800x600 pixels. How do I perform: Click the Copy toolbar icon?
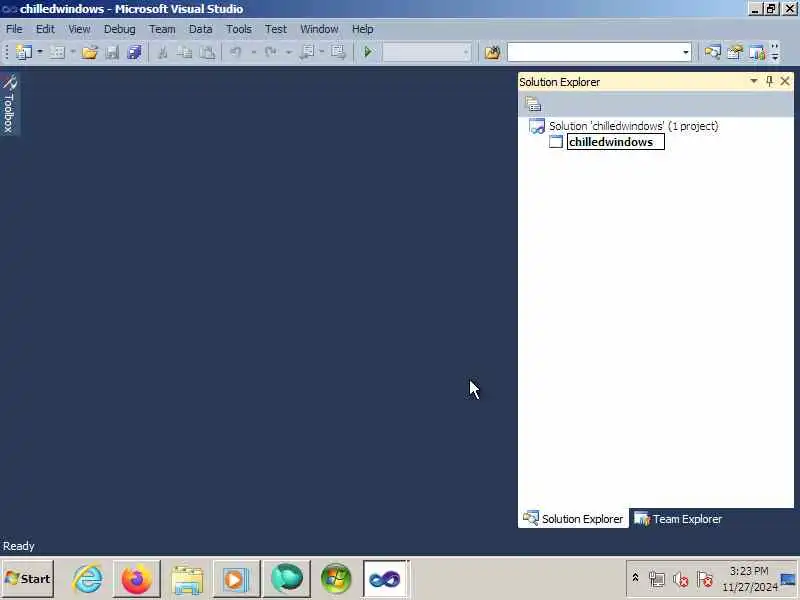coord(185,52)
